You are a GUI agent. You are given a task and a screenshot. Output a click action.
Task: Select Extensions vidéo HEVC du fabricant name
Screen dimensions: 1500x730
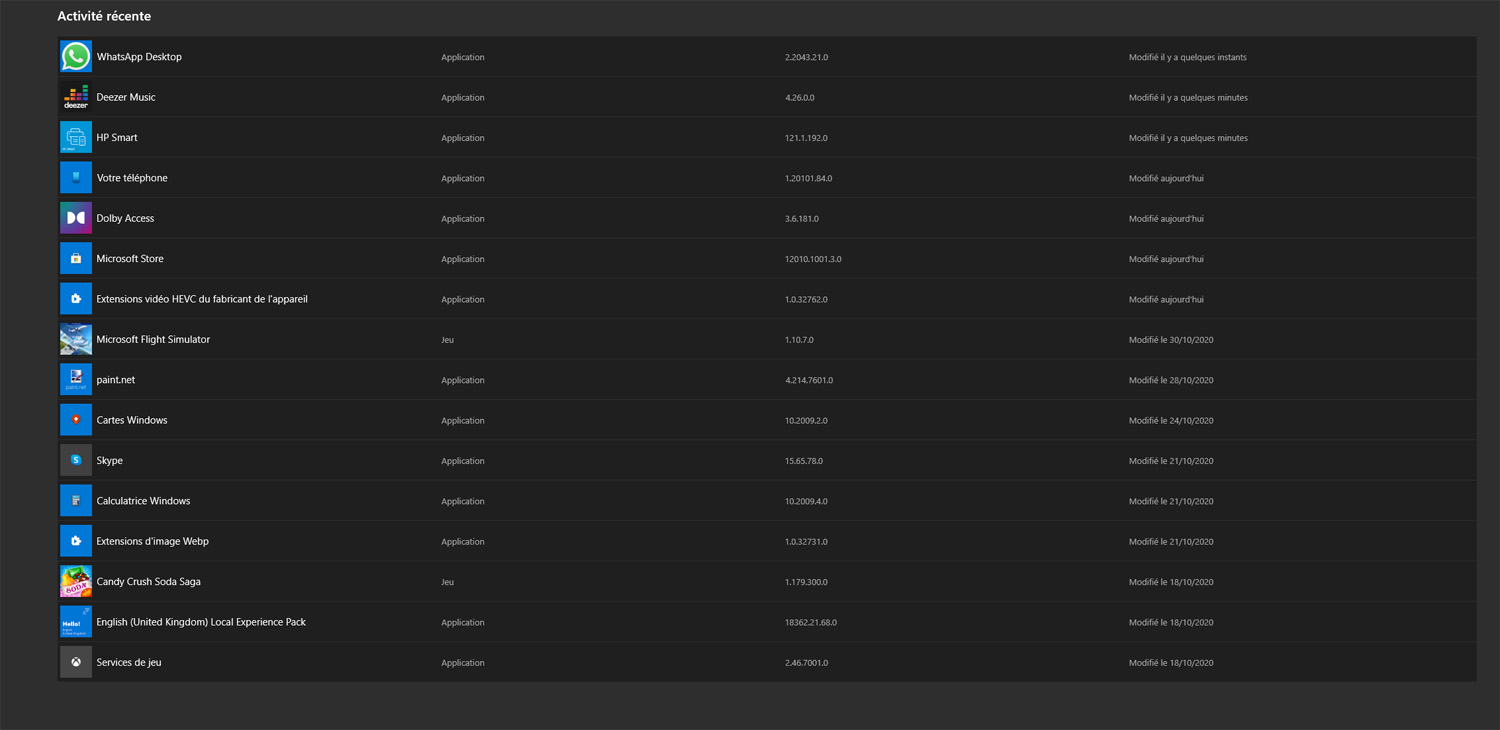(202, 299)
